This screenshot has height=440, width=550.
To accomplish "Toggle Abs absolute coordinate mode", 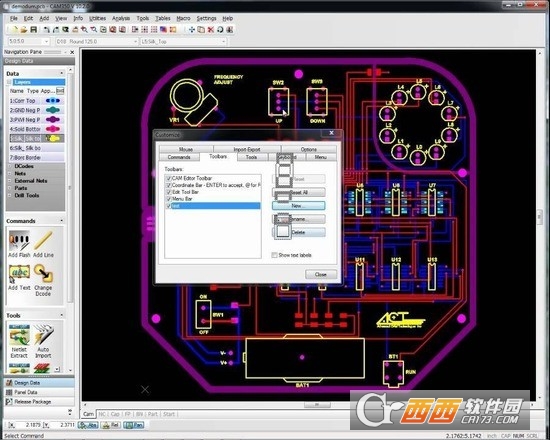I will click(88, 425).
